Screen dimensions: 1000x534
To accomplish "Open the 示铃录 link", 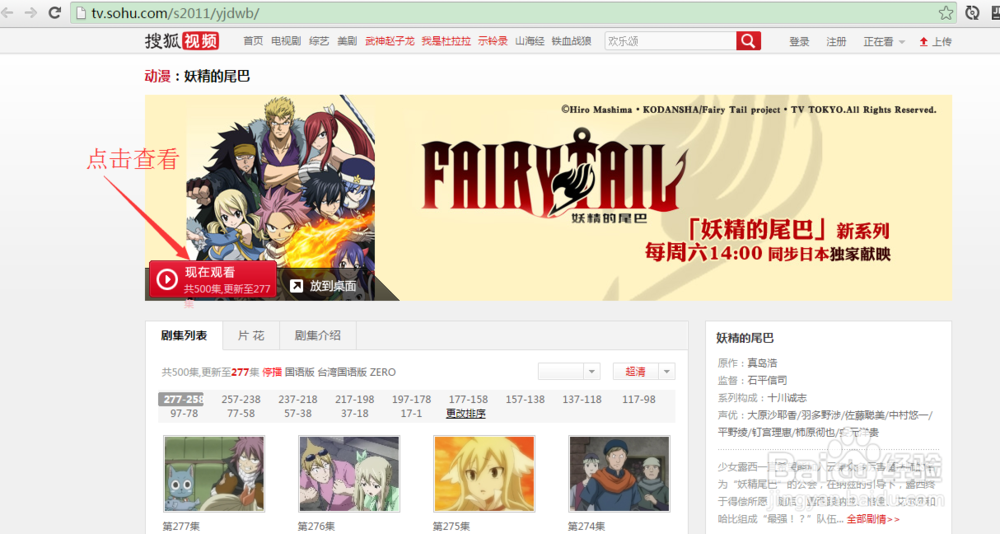I will tap(492, 41).
